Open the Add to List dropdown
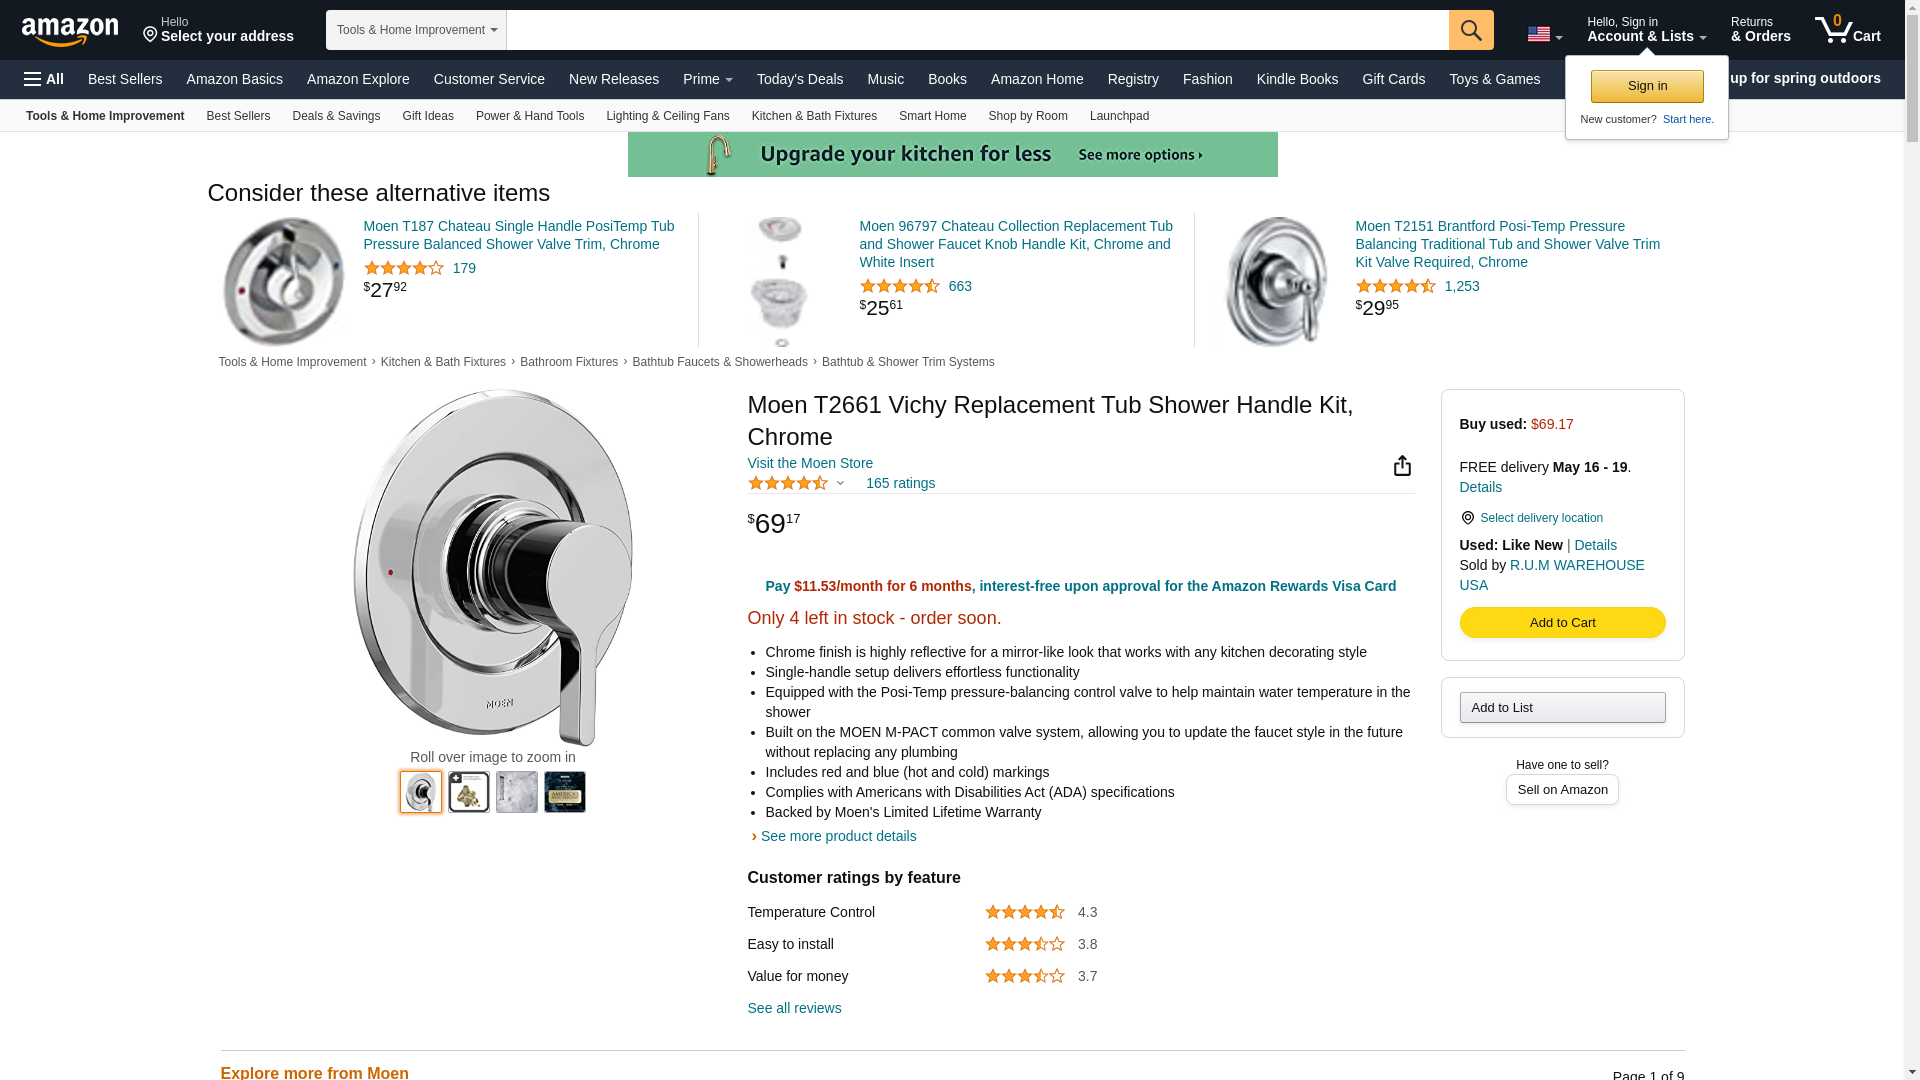 (x=1562, y=708)
